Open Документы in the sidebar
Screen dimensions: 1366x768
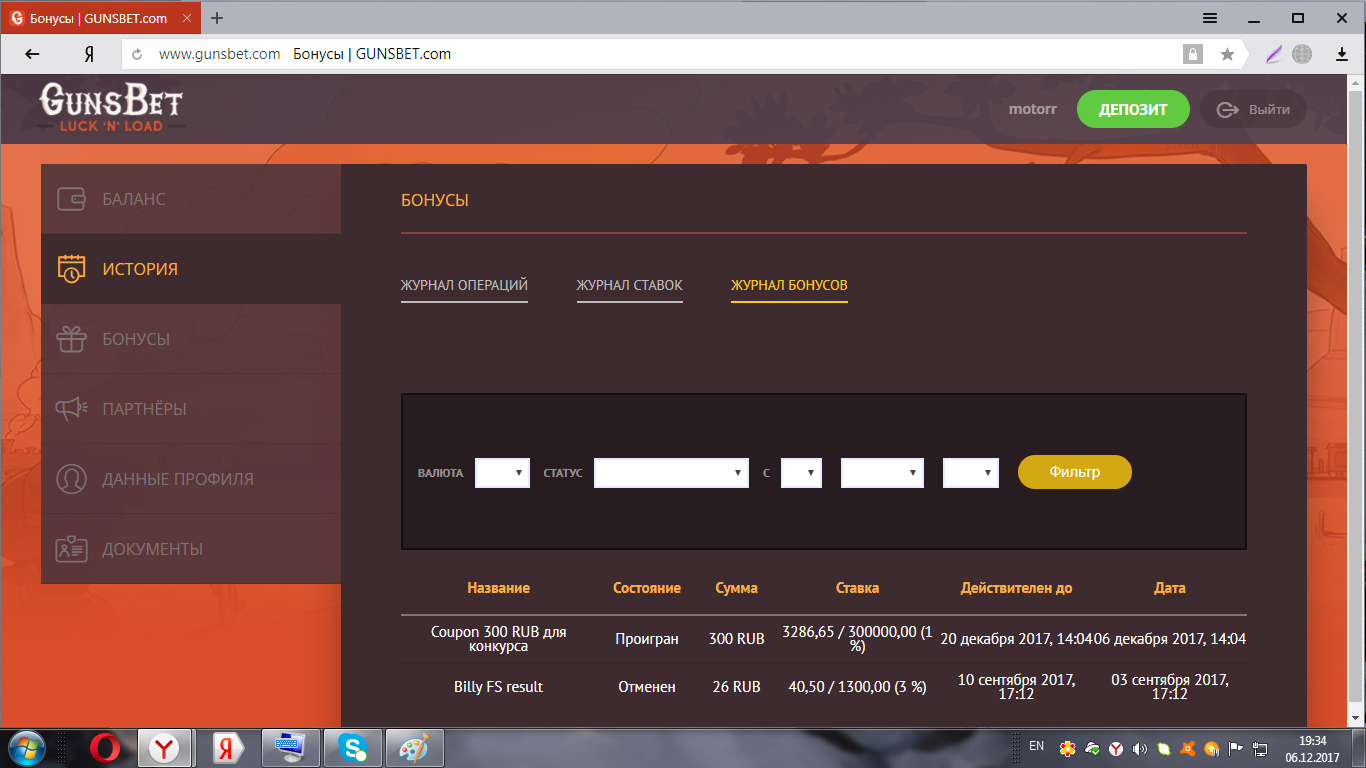tap(191, 549)
